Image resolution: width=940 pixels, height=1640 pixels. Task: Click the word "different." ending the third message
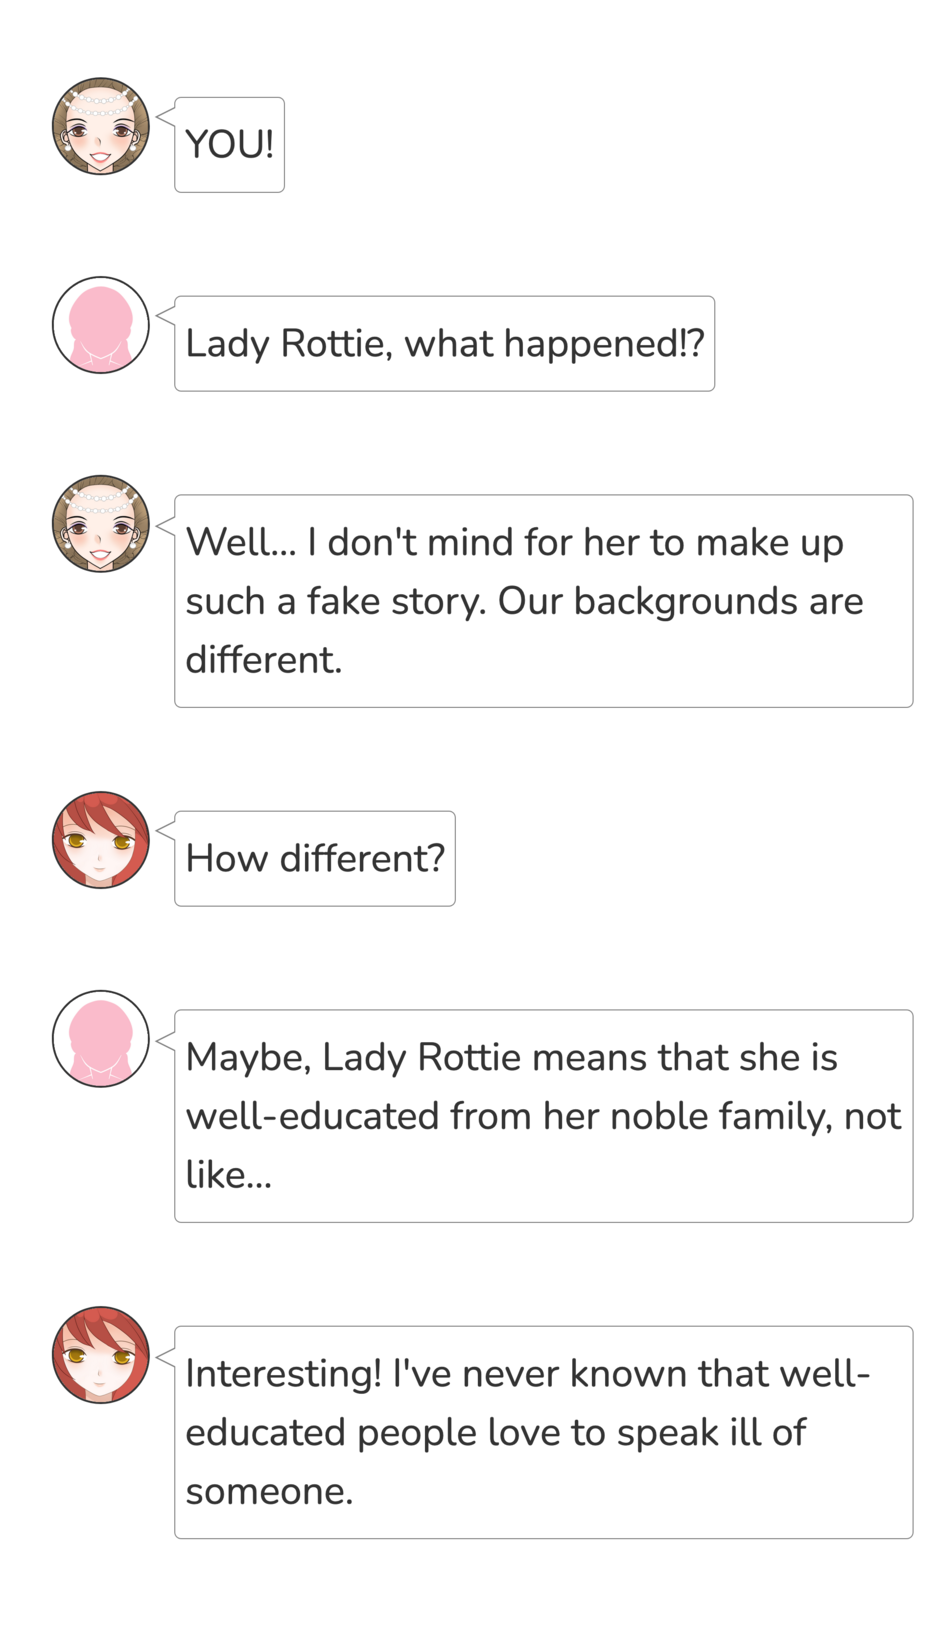[x=264, y=660]
